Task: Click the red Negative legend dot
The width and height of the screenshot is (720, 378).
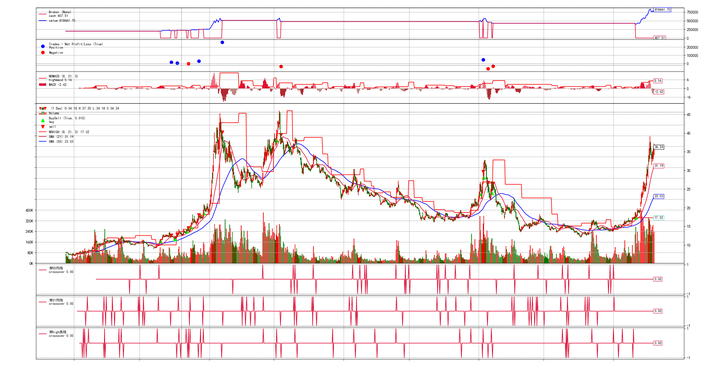Action: [43, 53]
